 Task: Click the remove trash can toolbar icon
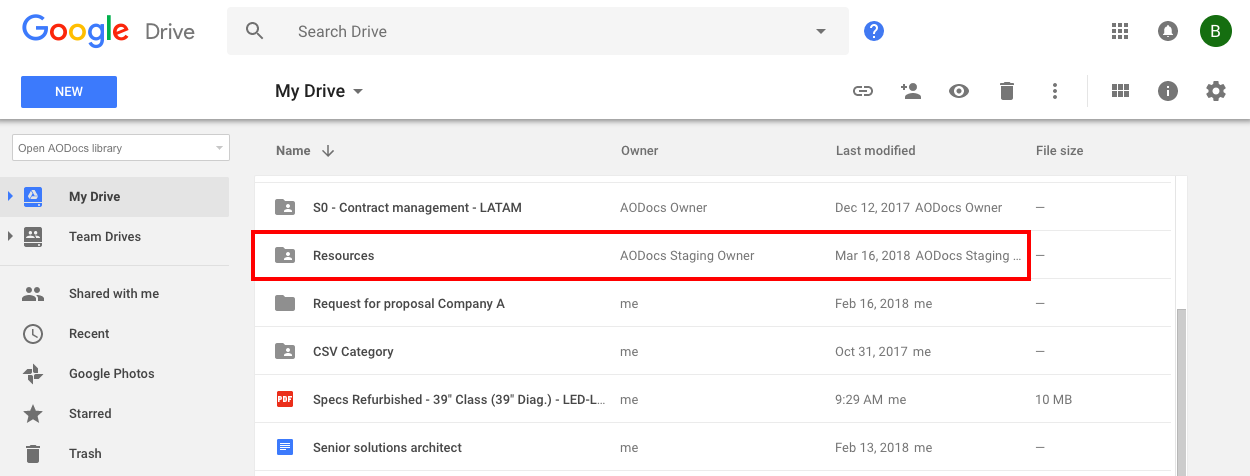[1007, 91]
